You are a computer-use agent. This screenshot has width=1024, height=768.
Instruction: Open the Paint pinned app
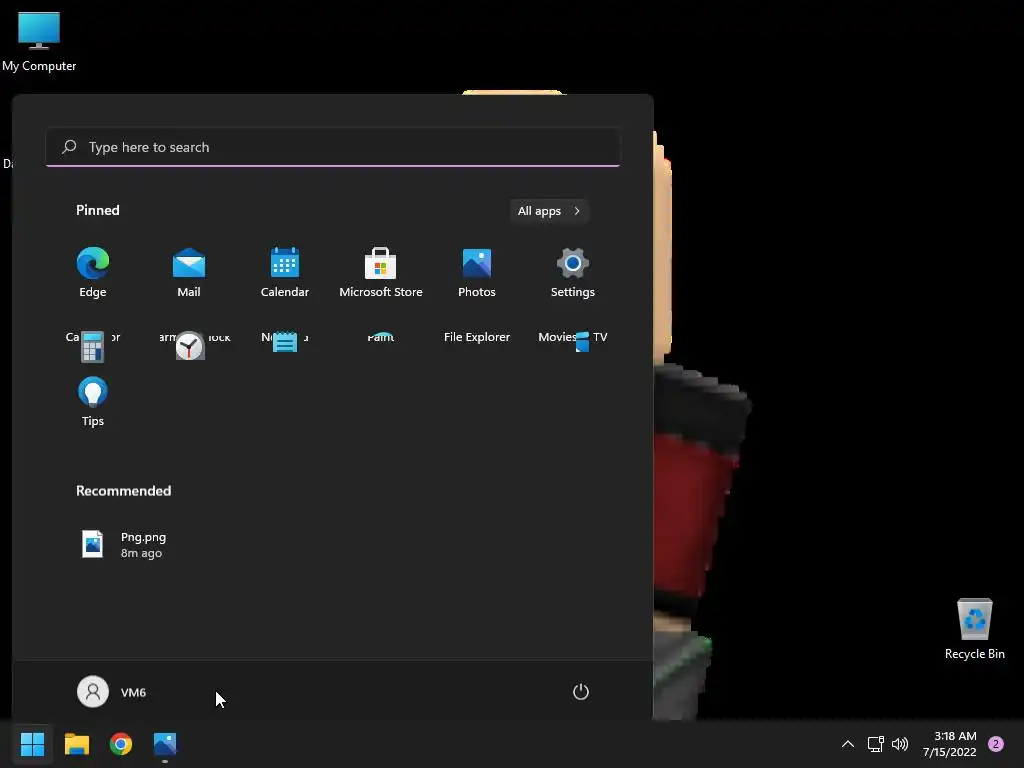(x=381, y=337)
